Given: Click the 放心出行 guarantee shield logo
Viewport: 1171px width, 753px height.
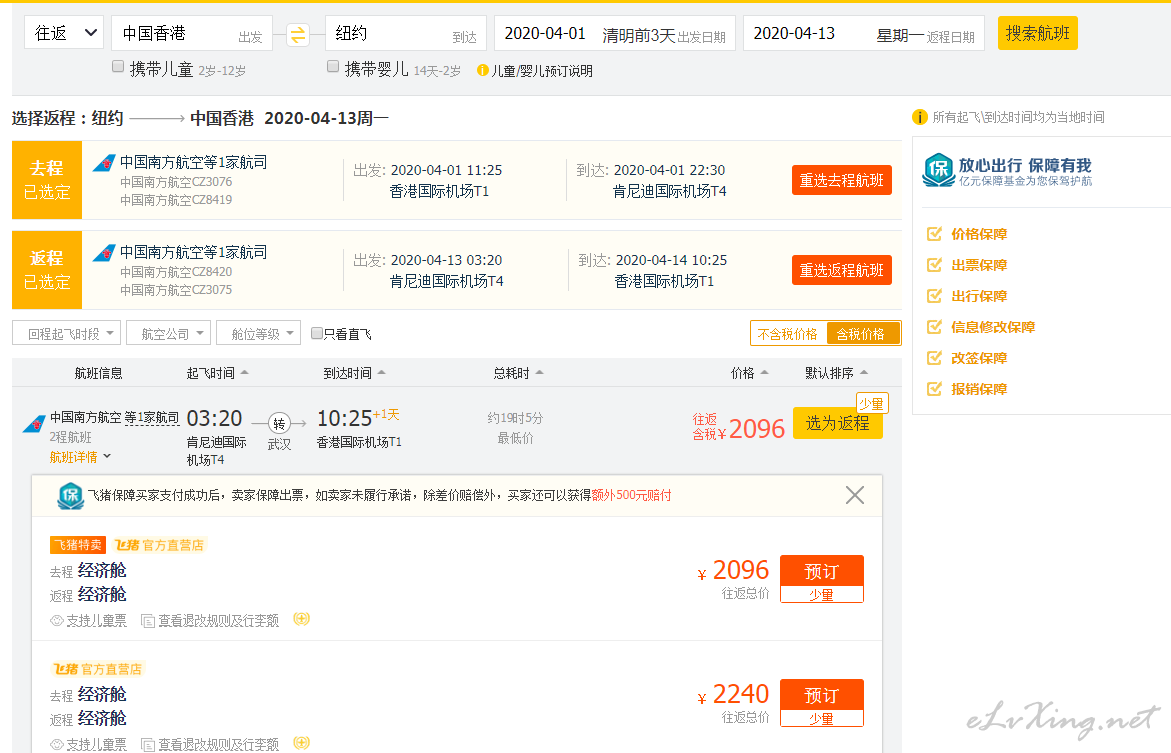Looking at the screenshot, I should click(x=938, y=170).
